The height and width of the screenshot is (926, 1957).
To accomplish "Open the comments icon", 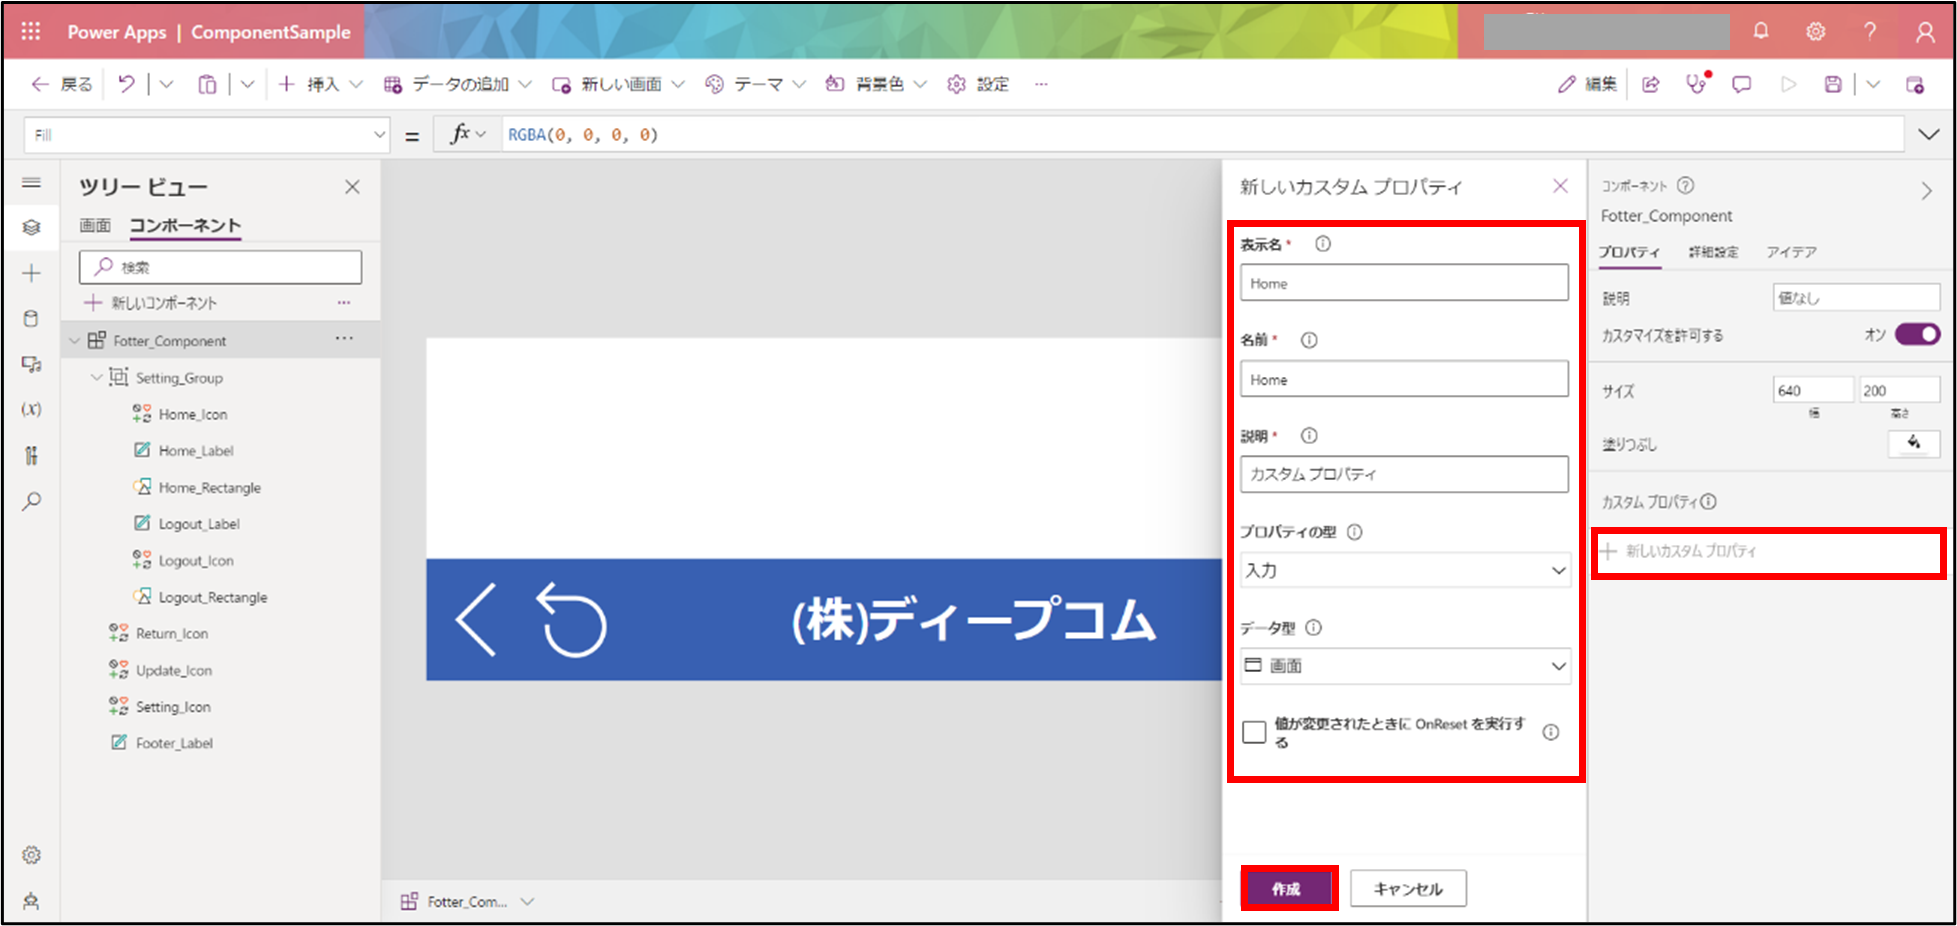I will point(1742,84).
